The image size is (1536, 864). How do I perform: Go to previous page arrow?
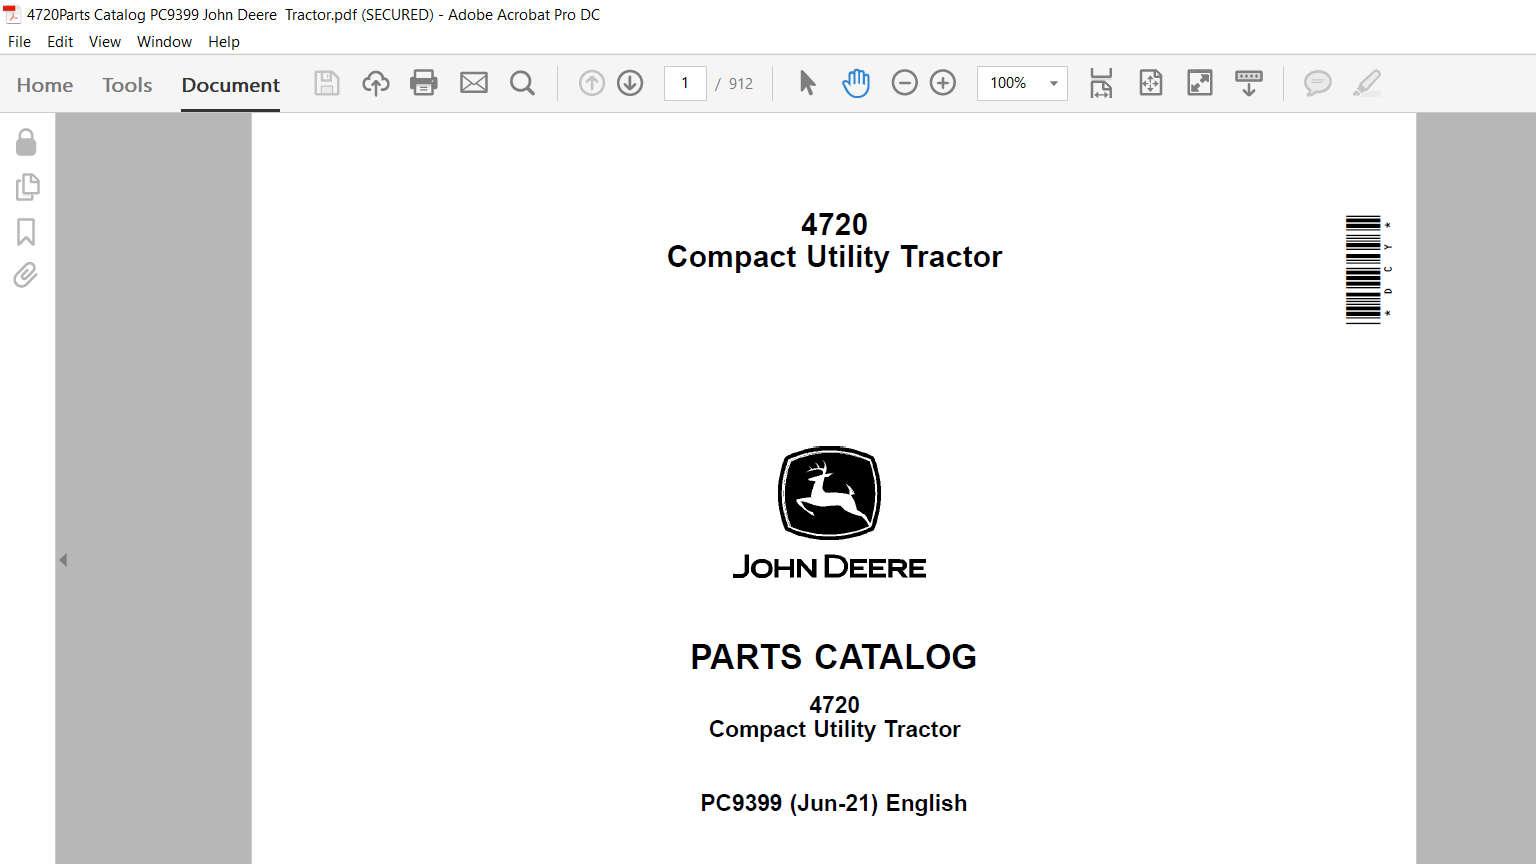click(x=592, y=83)
